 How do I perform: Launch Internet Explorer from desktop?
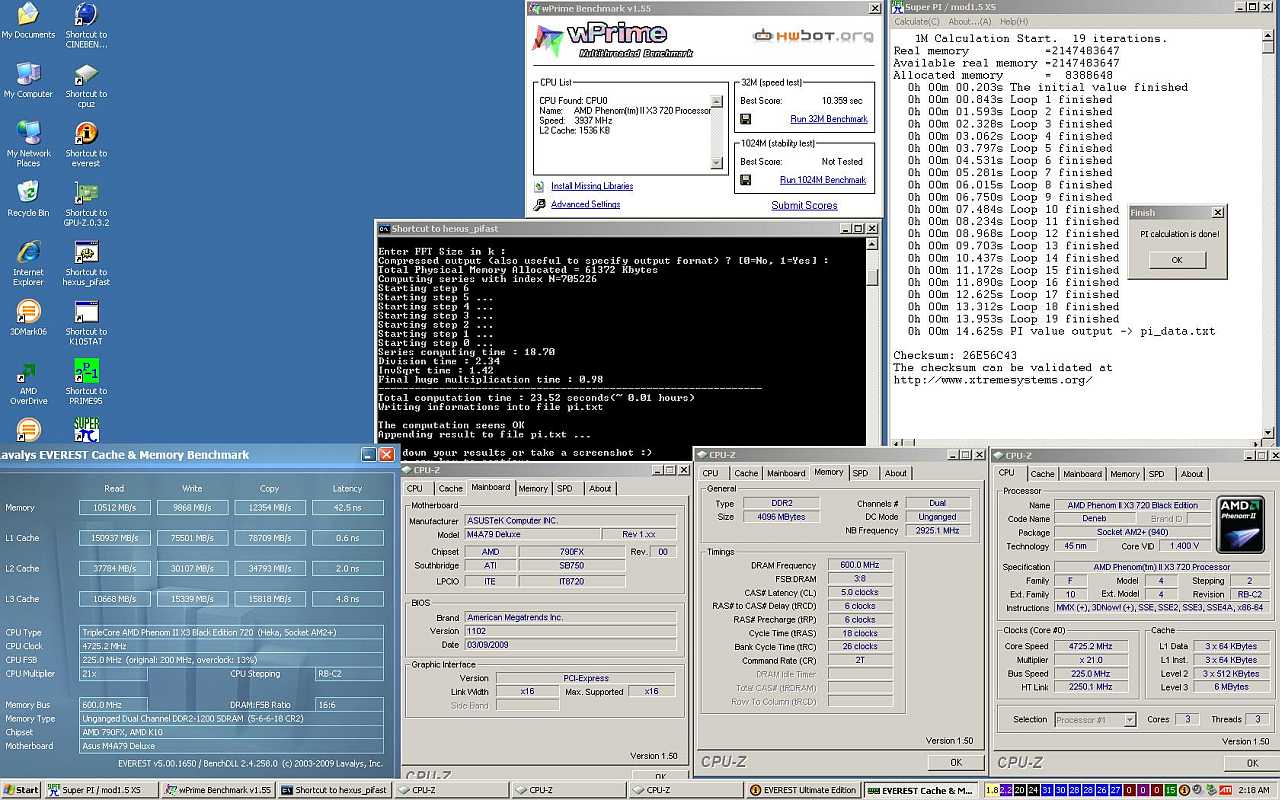coord(28,264)
